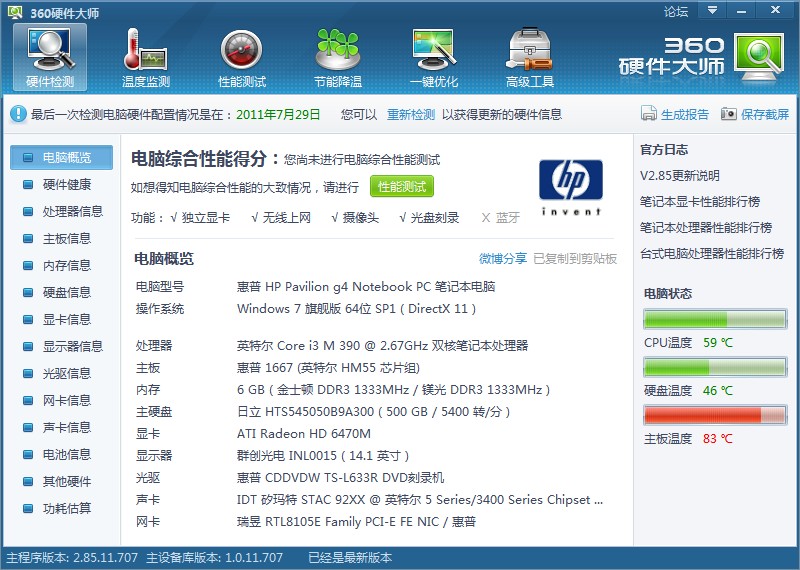Click the 独立显卡 feature label
The height and width of the screenshot is (570, 800).
point(206,218)
